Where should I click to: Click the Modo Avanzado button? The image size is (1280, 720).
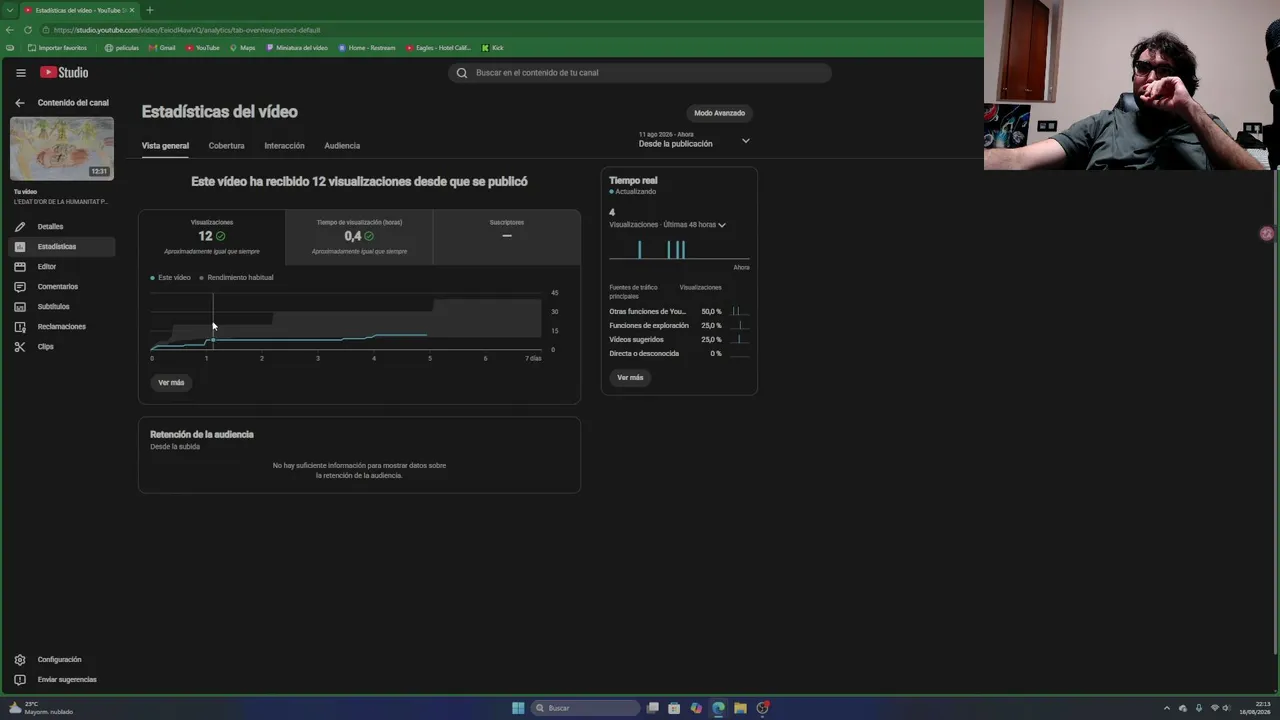720,113
